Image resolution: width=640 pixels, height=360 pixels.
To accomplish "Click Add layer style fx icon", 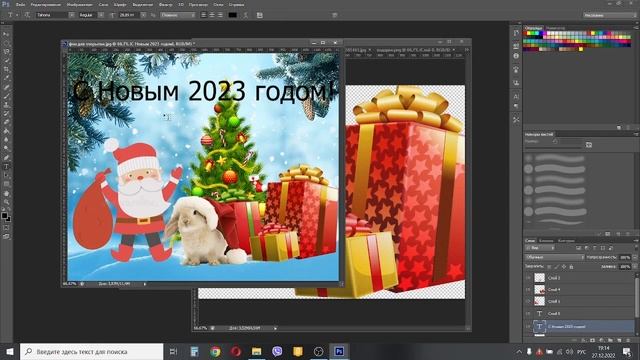I will click(584, 340).
